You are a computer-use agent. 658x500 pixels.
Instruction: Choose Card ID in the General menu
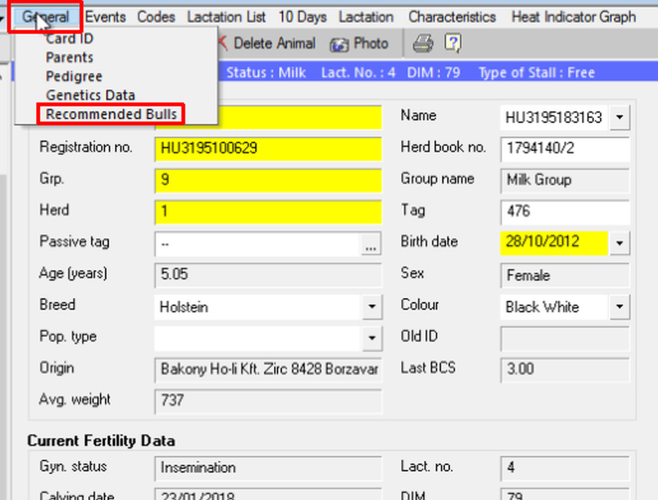(70, 39)
